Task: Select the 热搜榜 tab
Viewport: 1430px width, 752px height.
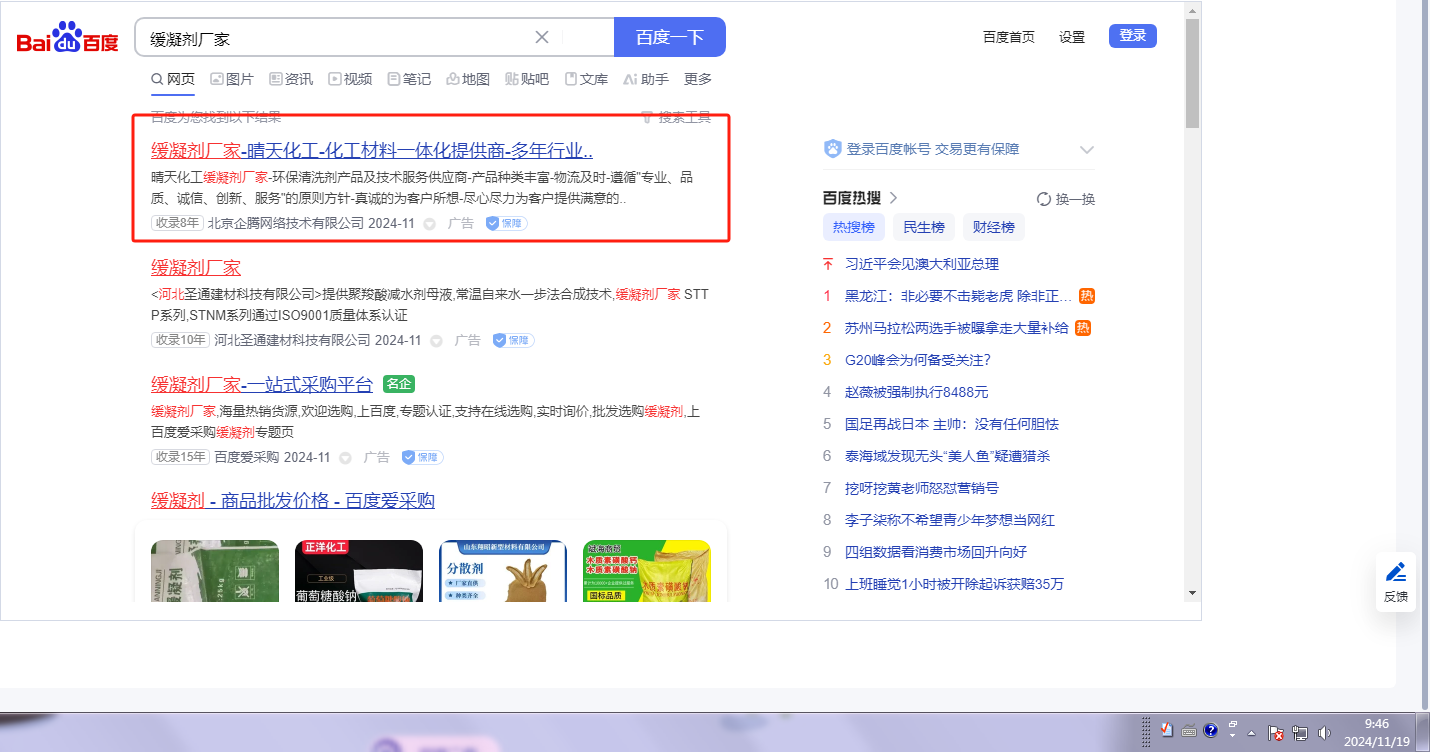Action: [x=854, y=227]
